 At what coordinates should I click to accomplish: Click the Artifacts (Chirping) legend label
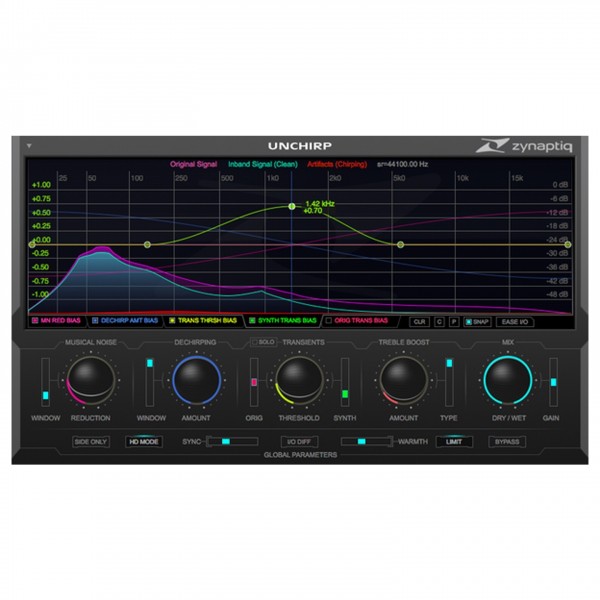pyautogui.click(x=337, y=165)
